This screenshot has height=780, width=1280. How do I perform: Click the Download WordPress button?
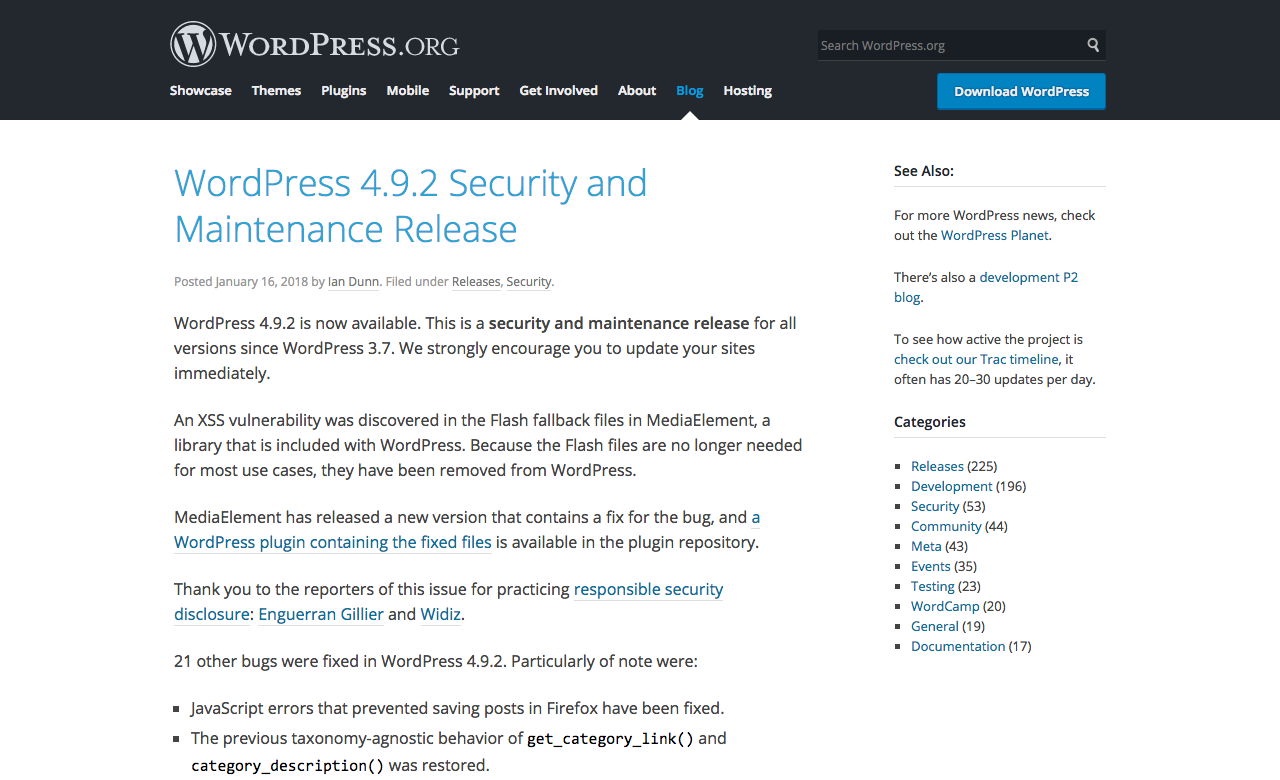tap(1021, 91)
